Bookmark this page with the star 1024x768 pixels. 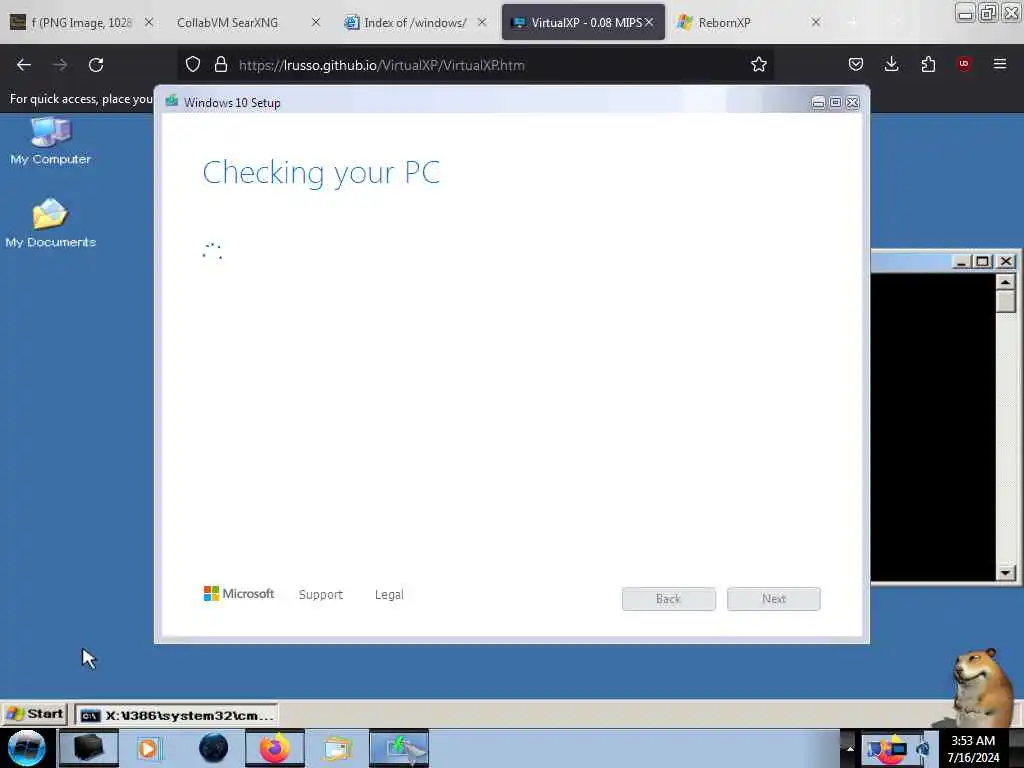click(x=758, y=64)
